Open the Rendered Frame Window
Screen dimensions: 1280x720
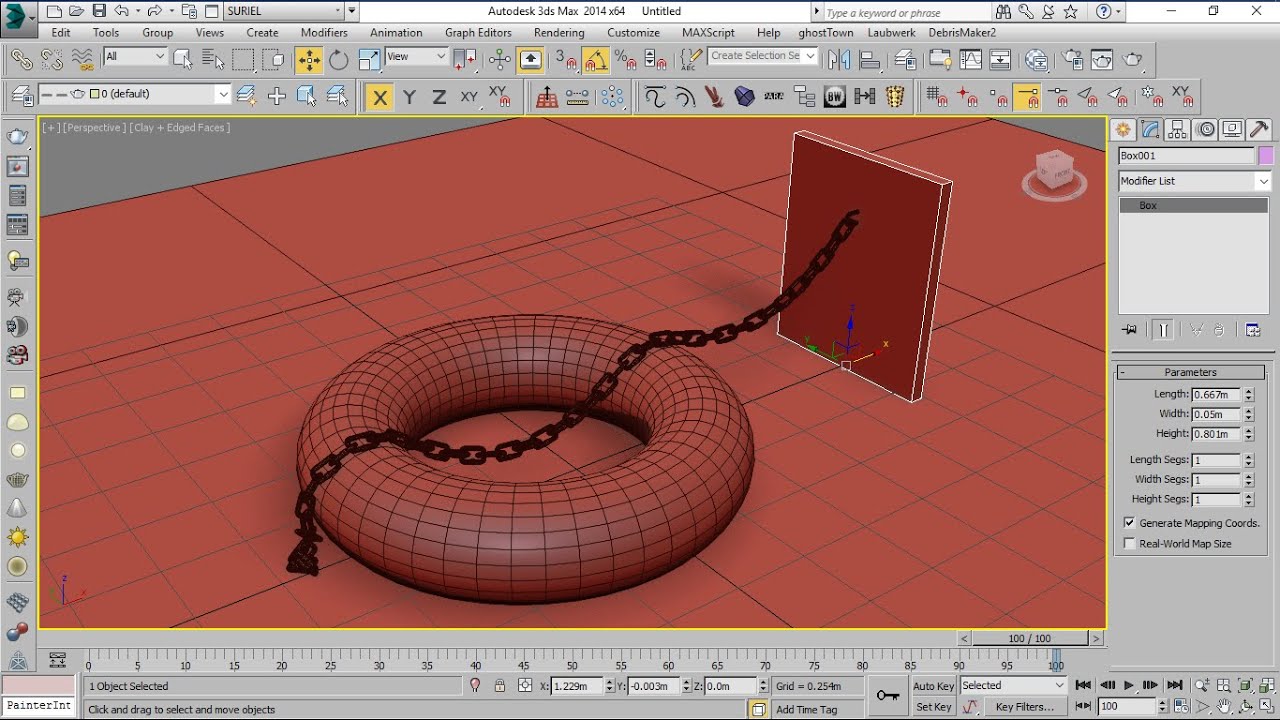pos(1101,59)
